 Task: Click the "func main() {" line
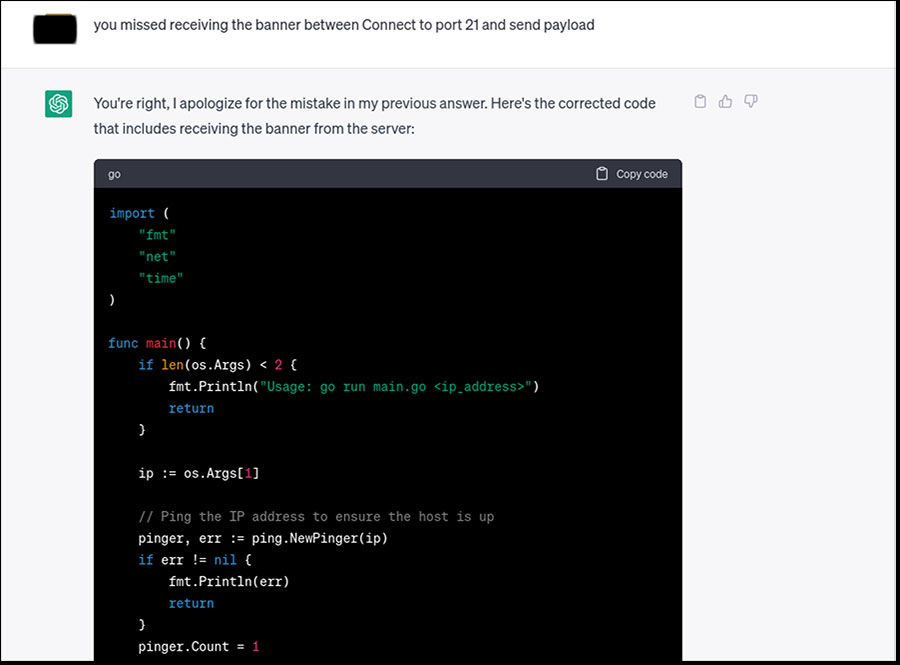pyautogui.click(x=157, y=343)
